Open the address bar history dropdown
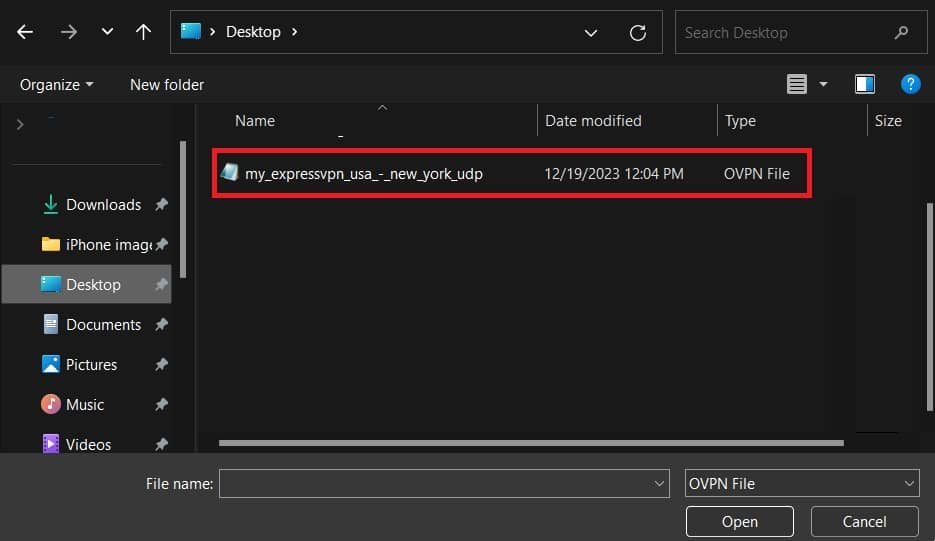935x541 pixels. tap(590, 33)
